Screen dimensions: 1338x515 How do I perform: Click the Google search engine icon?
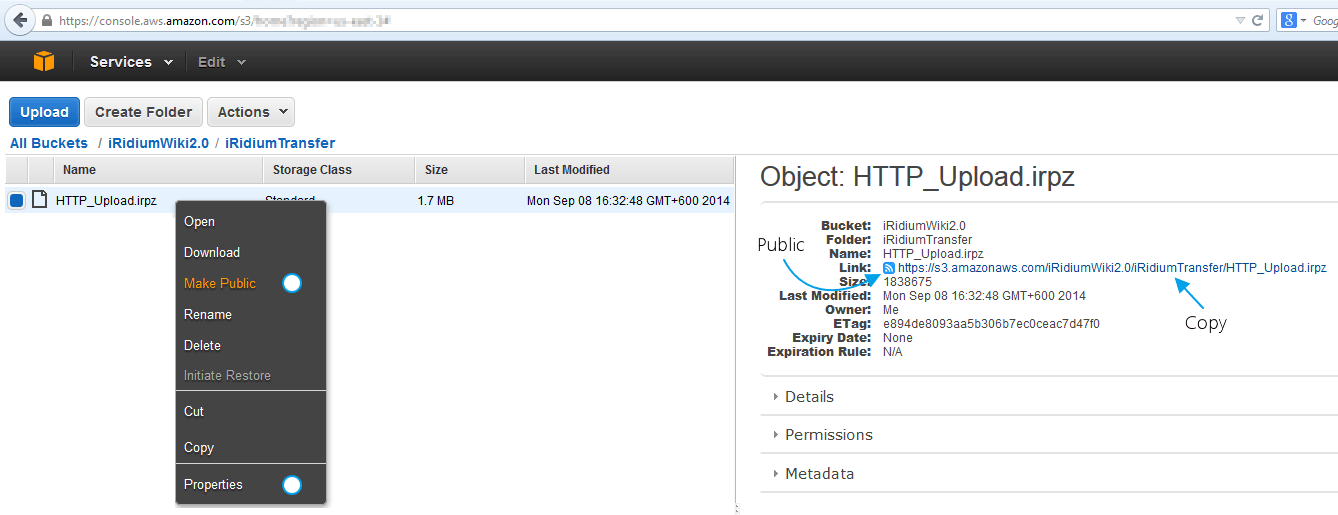1287,20
